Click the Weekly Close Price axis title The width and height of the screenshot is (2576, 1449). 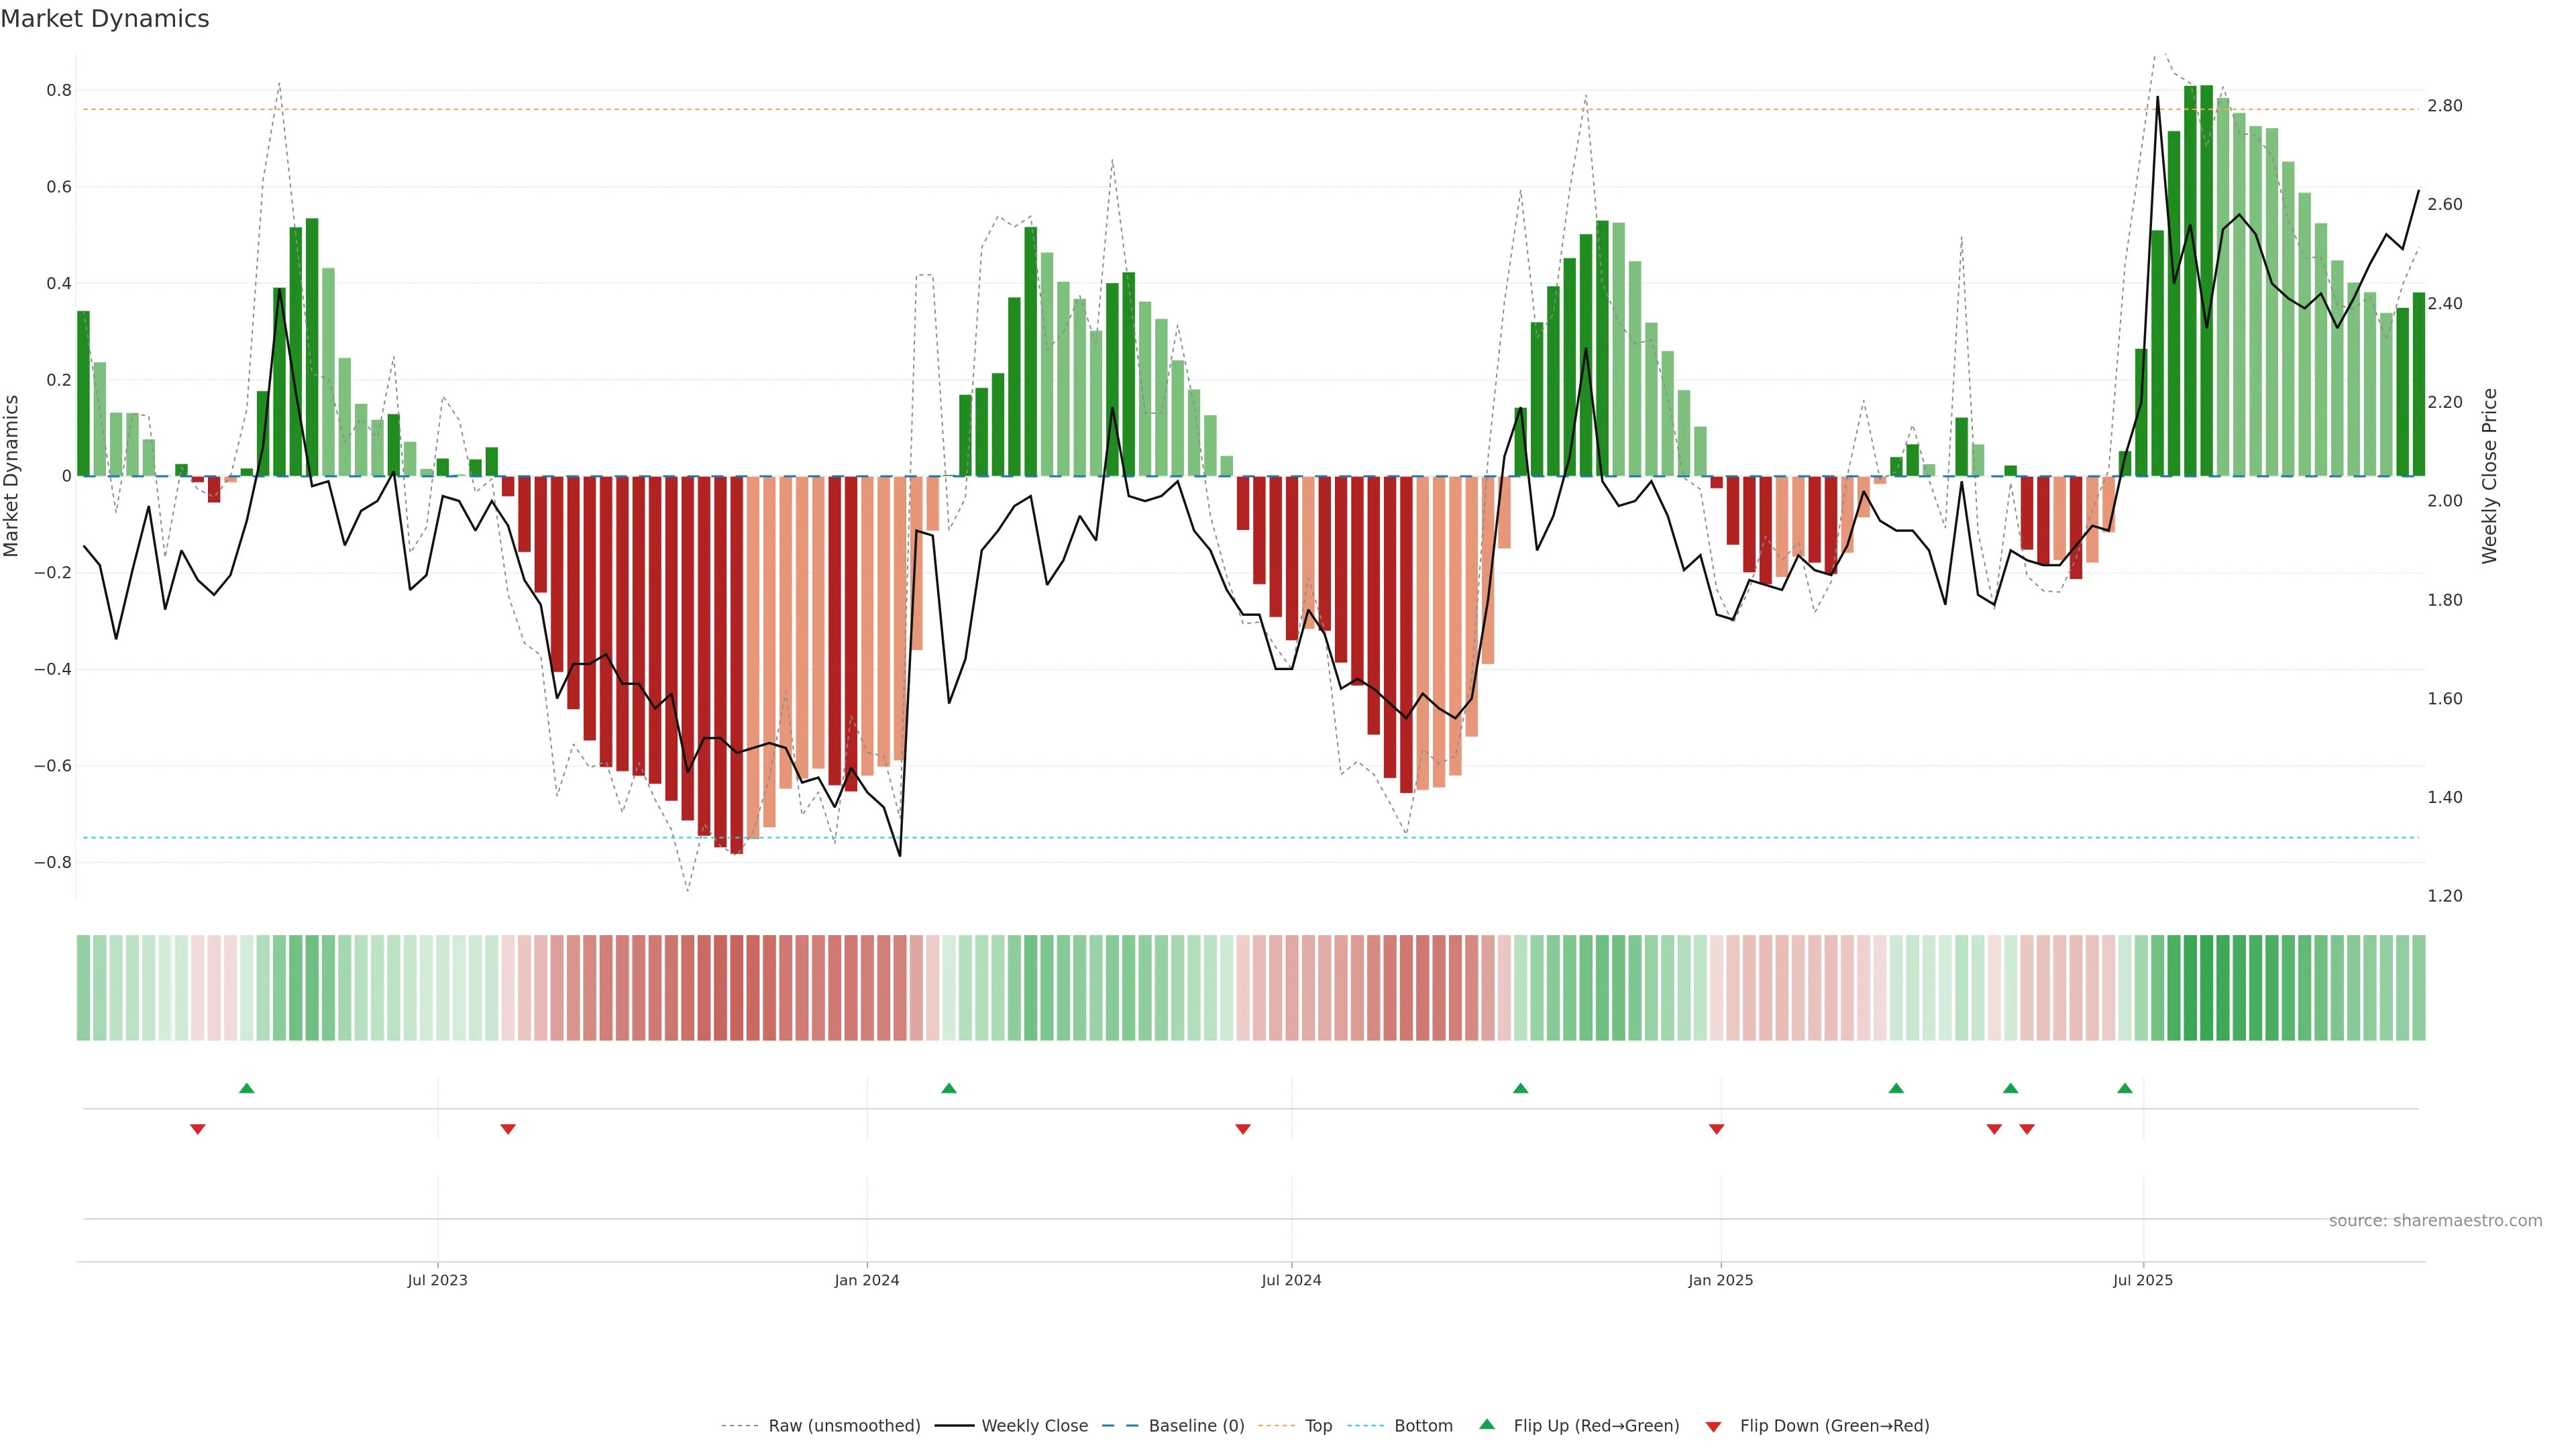coord(2489,476)
